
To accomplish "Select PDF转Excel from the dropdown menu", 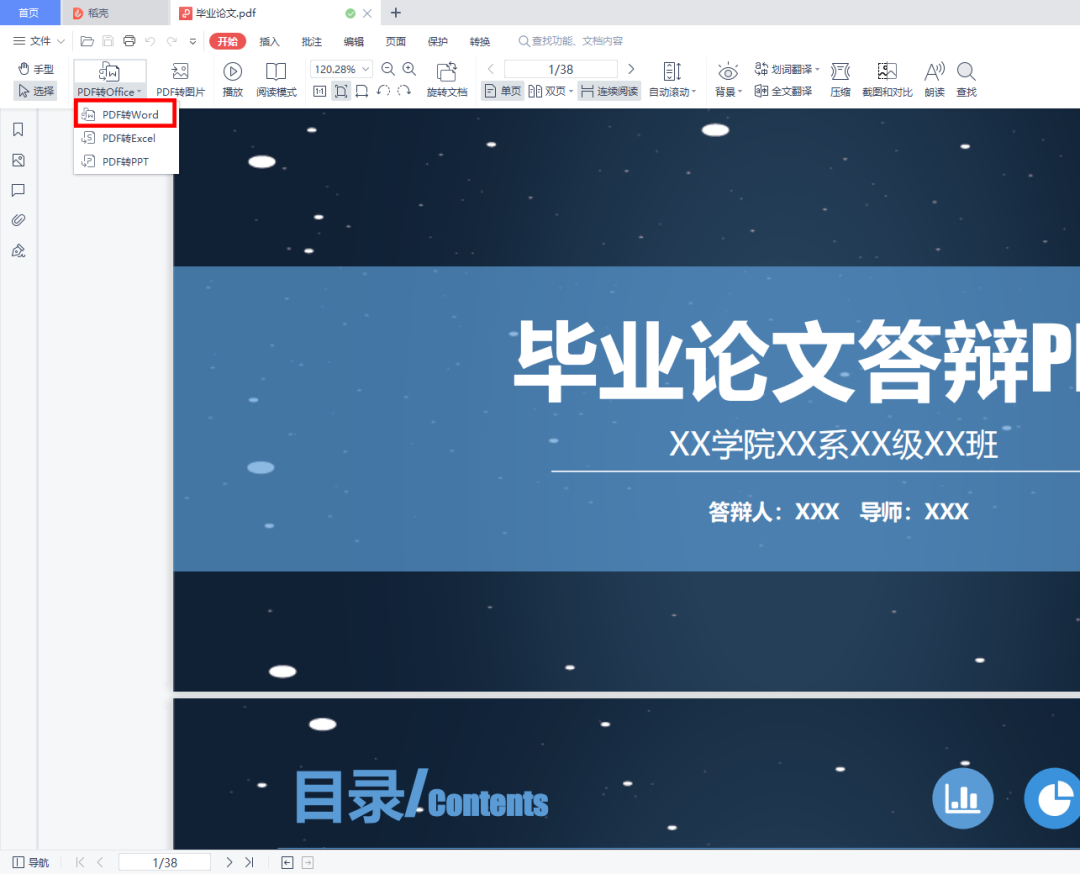I will [x=127, y=138].
